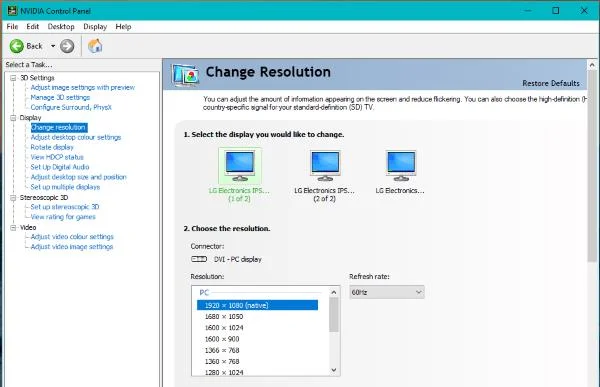This screenshot has width=600, height=387.
Task: Select 1366 × 768 resolution
Action: pos(222,350)
